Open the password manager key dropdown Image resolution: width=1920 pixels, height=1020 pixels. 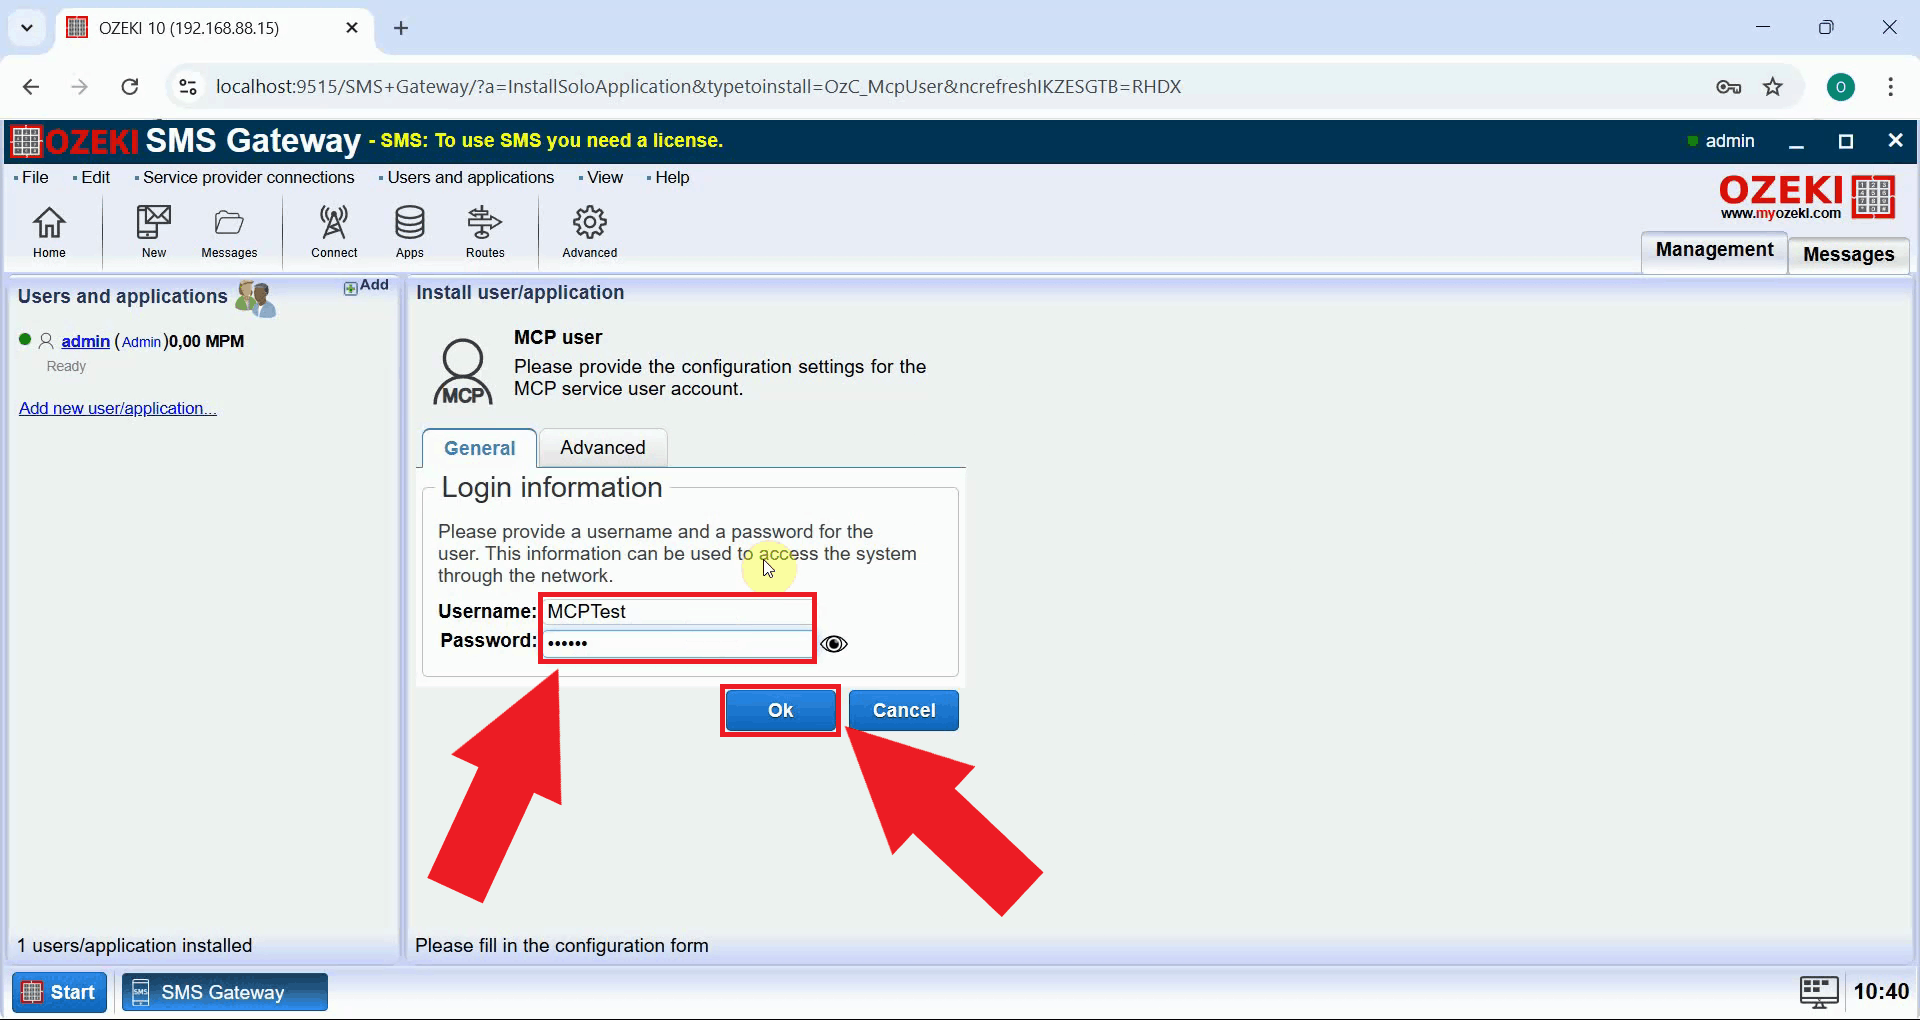pyautogui.click(x=1729, y=86)
